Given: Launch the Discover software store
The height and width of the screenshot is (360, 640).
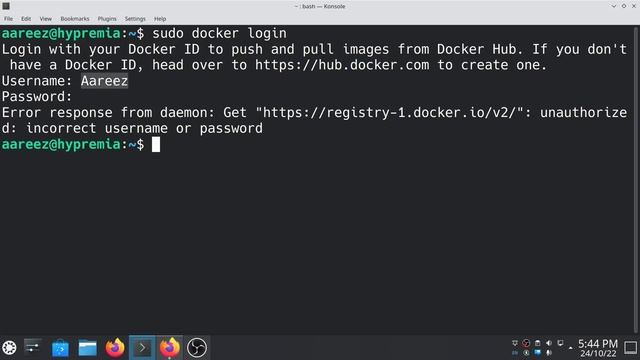Looking at the screenshot, I should 60,348.
